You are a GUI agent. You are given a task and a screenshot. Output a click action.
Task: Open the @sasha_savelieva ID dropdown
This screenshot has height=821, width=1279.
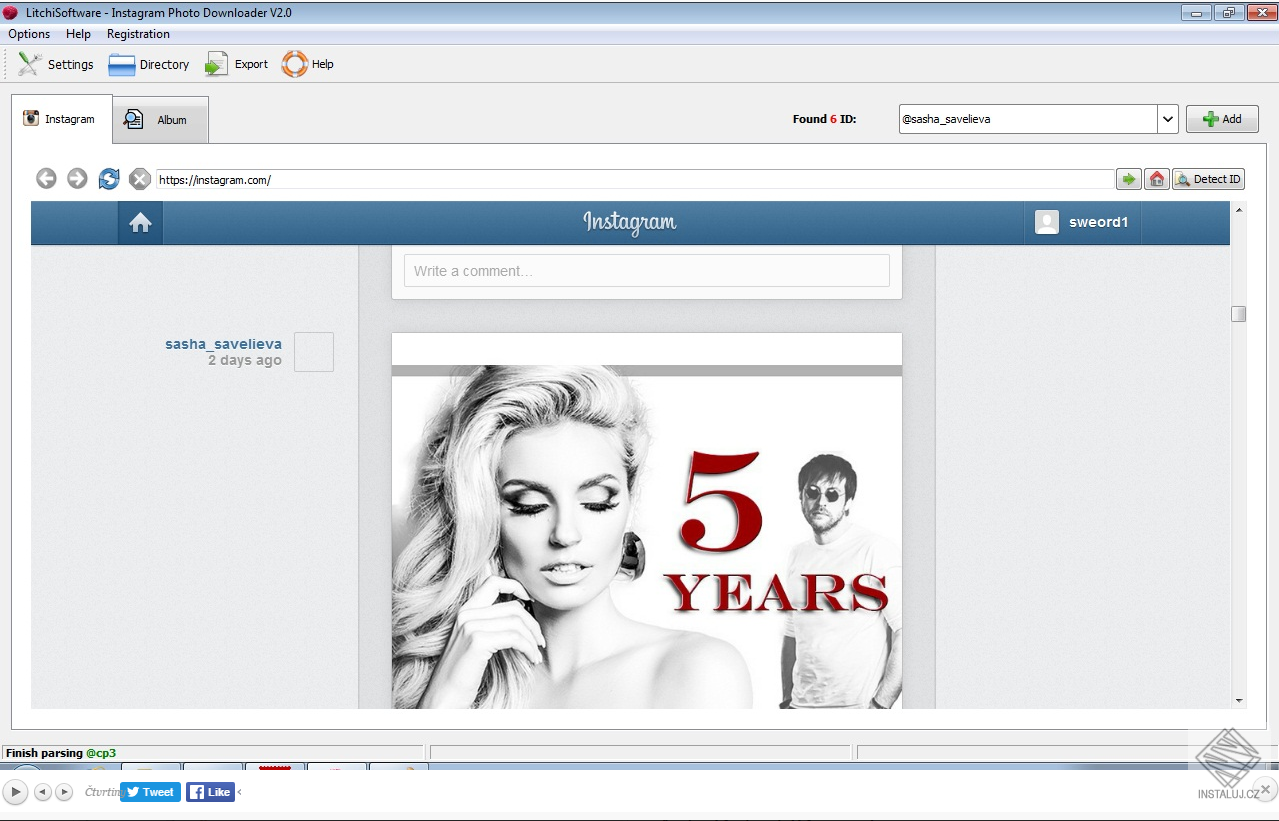1167,118
